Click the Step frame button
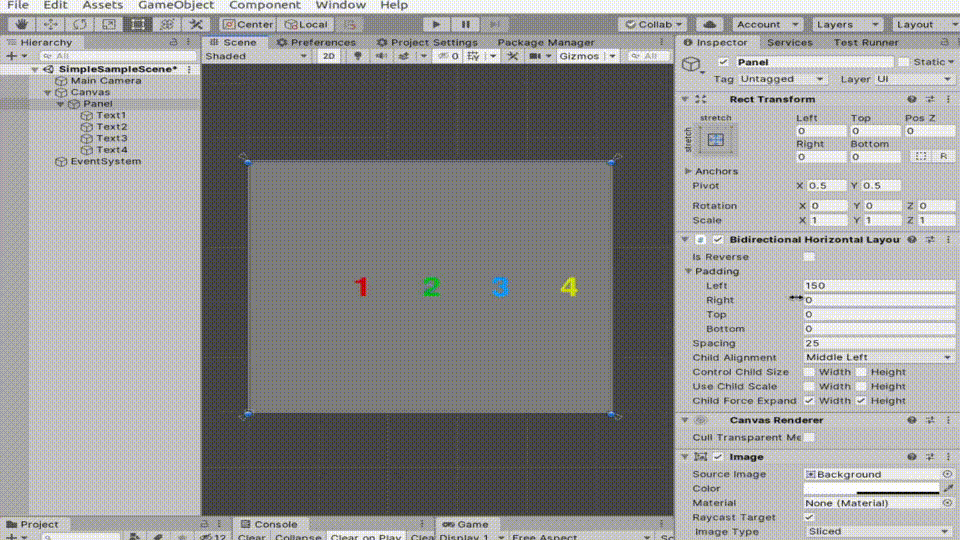 pyautogui.click(x=494, y=24)
